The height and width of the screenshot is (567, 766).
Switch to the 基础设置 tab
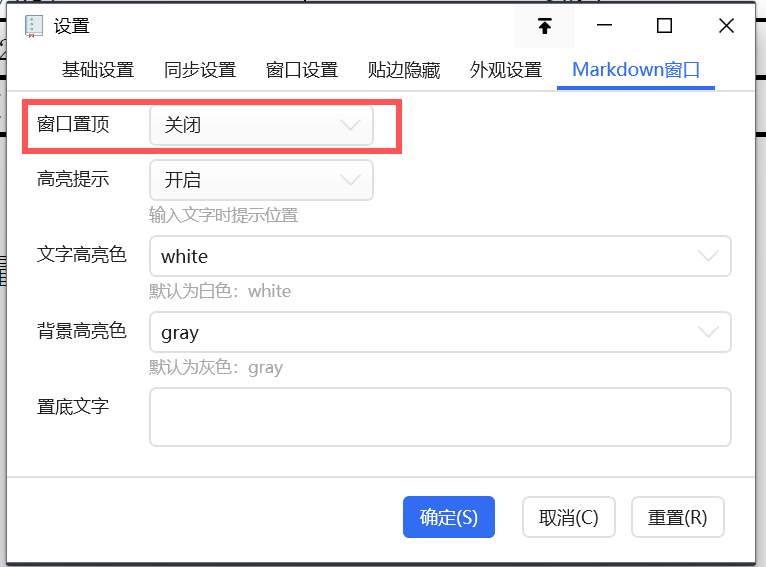[x=97, y=70]
